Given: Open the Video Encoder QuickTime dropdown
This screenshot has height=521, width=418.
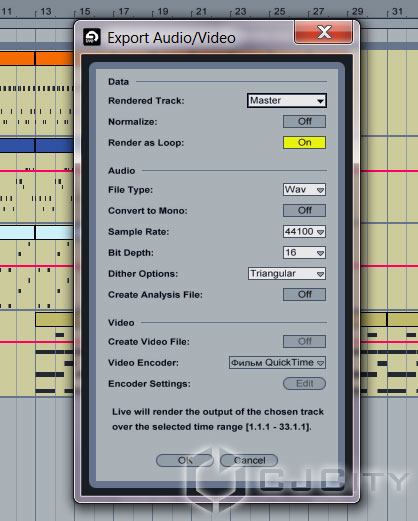Looking at the screenshot, I should pyautogui.click(x=277, y=362).
